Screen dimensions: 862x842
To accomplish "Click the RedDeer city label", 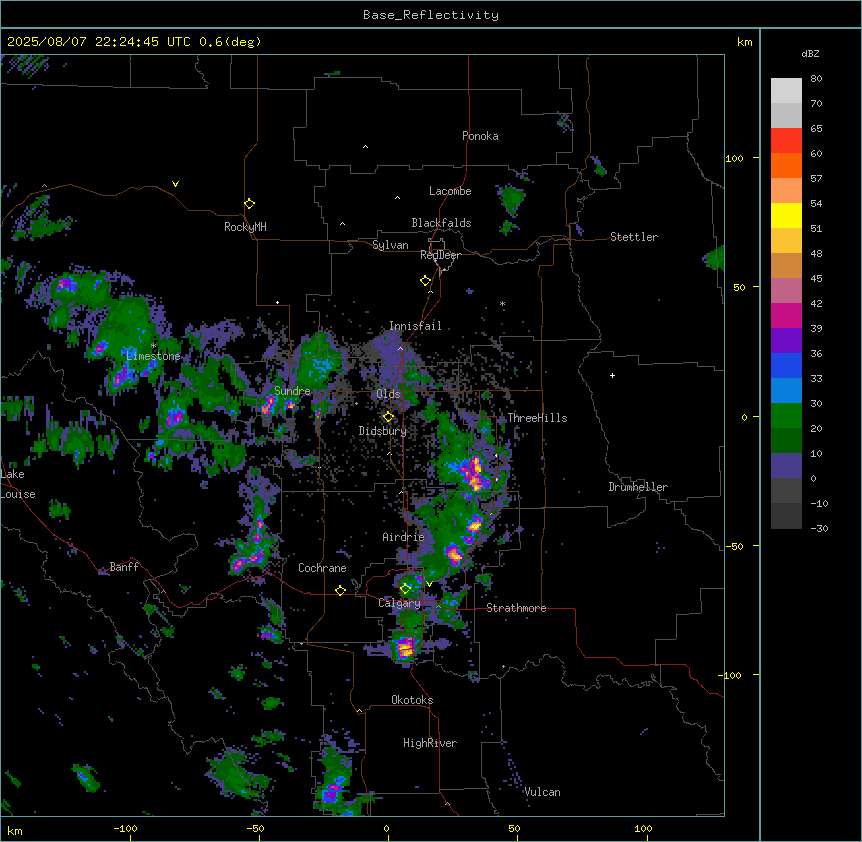I will [440, 255].
